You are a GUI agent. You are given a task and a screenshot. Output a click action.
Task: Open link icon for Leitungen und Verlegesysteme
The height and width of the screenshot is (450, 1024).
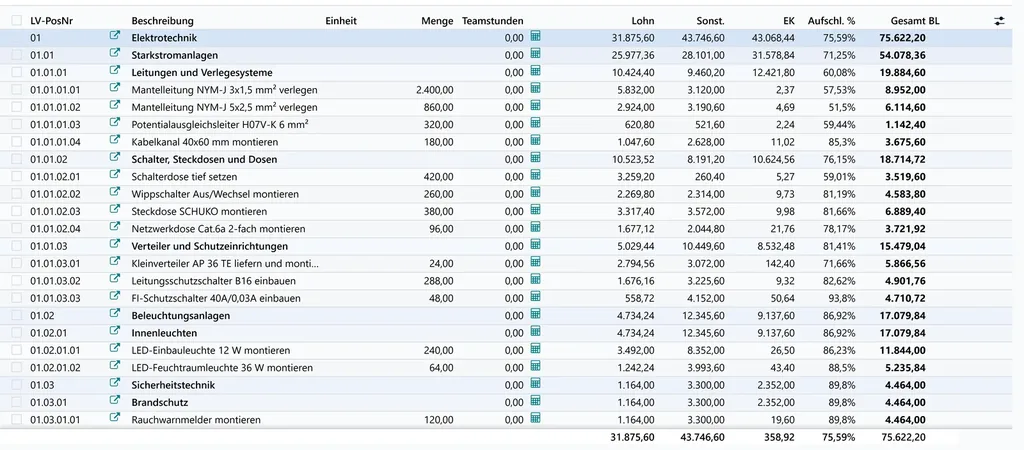click(115, 71)
